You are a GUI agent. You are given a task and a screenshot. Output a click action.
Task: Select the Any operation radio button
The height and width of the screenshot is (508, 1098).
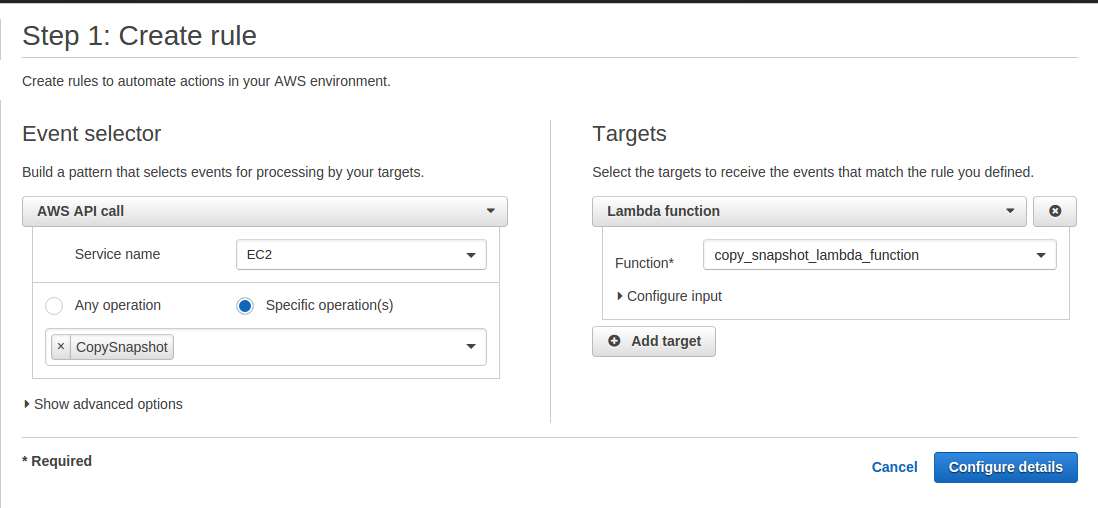54,305
